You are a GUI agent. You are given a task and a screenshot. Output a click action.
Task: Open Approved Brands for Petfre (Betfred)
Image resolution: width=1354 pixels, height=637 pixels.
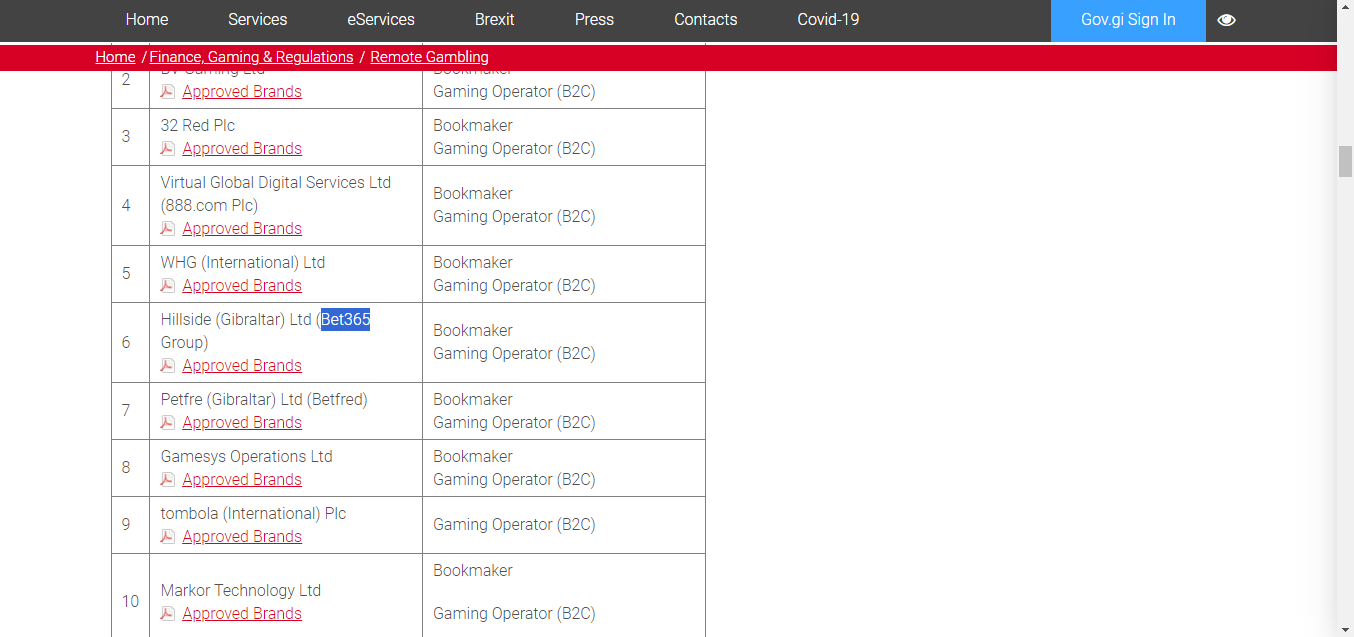242,422
